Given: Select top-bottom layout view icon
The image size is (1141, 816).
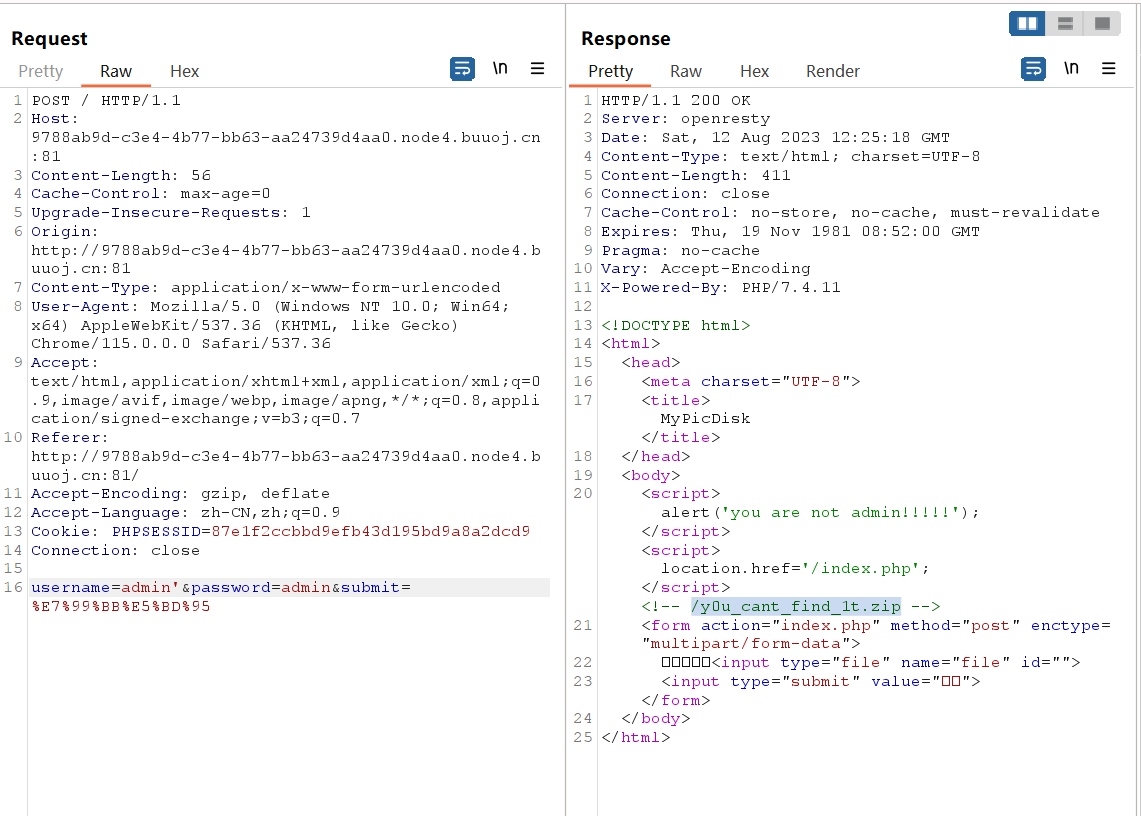Looking at the screenshot, I should point(1065,24).
